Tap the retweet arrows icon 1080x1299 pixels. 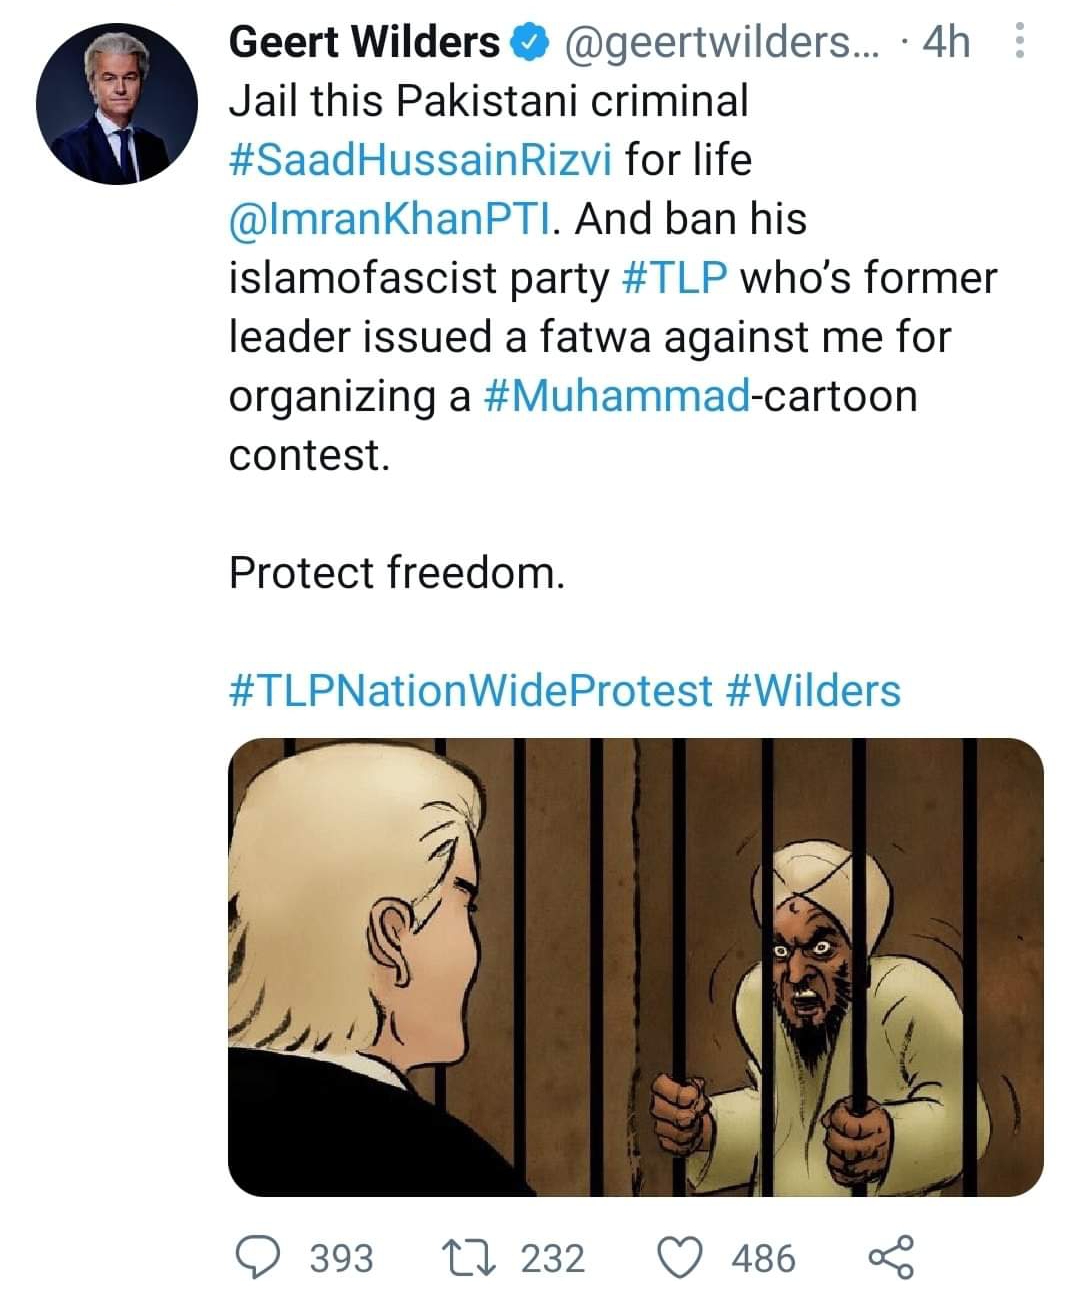[468, 1257]
